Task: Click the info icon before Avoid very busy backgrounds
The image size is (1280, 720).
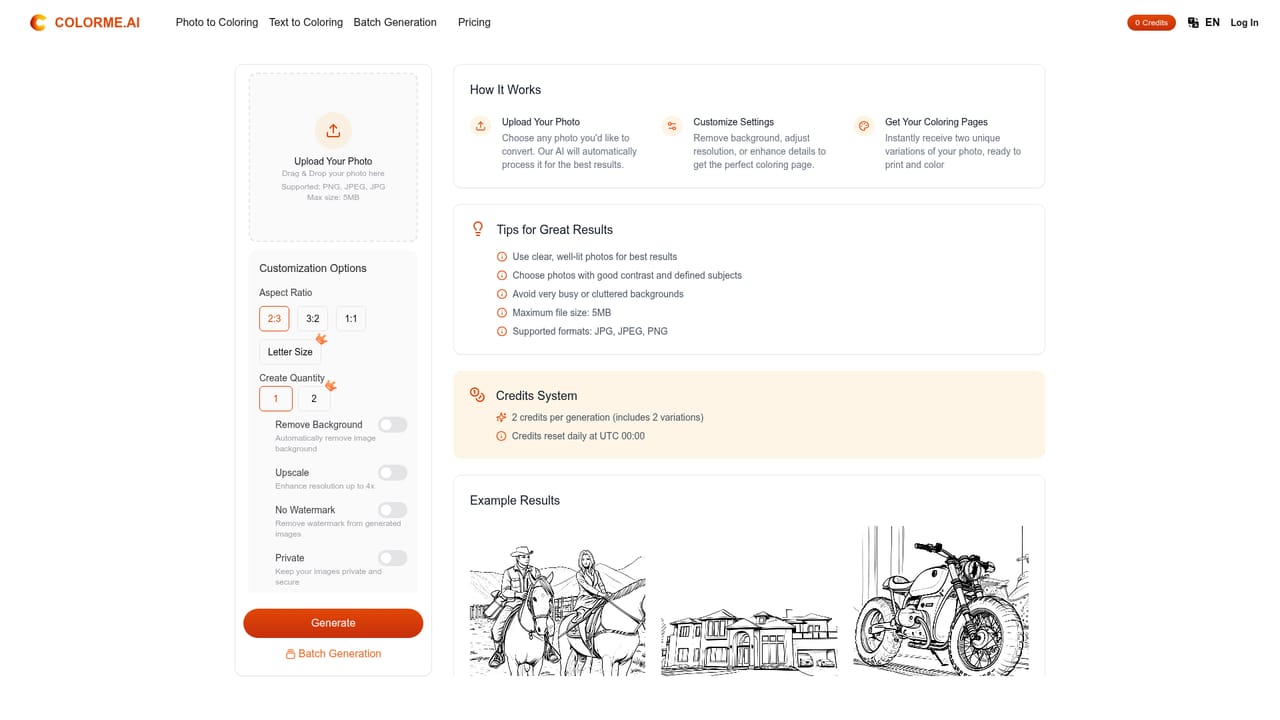Action: (503, 294)
